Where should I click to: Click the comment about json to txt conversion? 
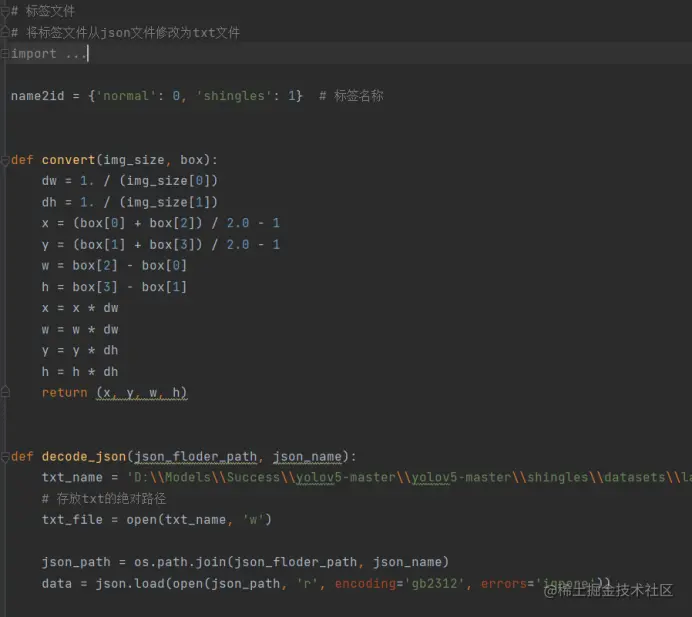(125, 32)
